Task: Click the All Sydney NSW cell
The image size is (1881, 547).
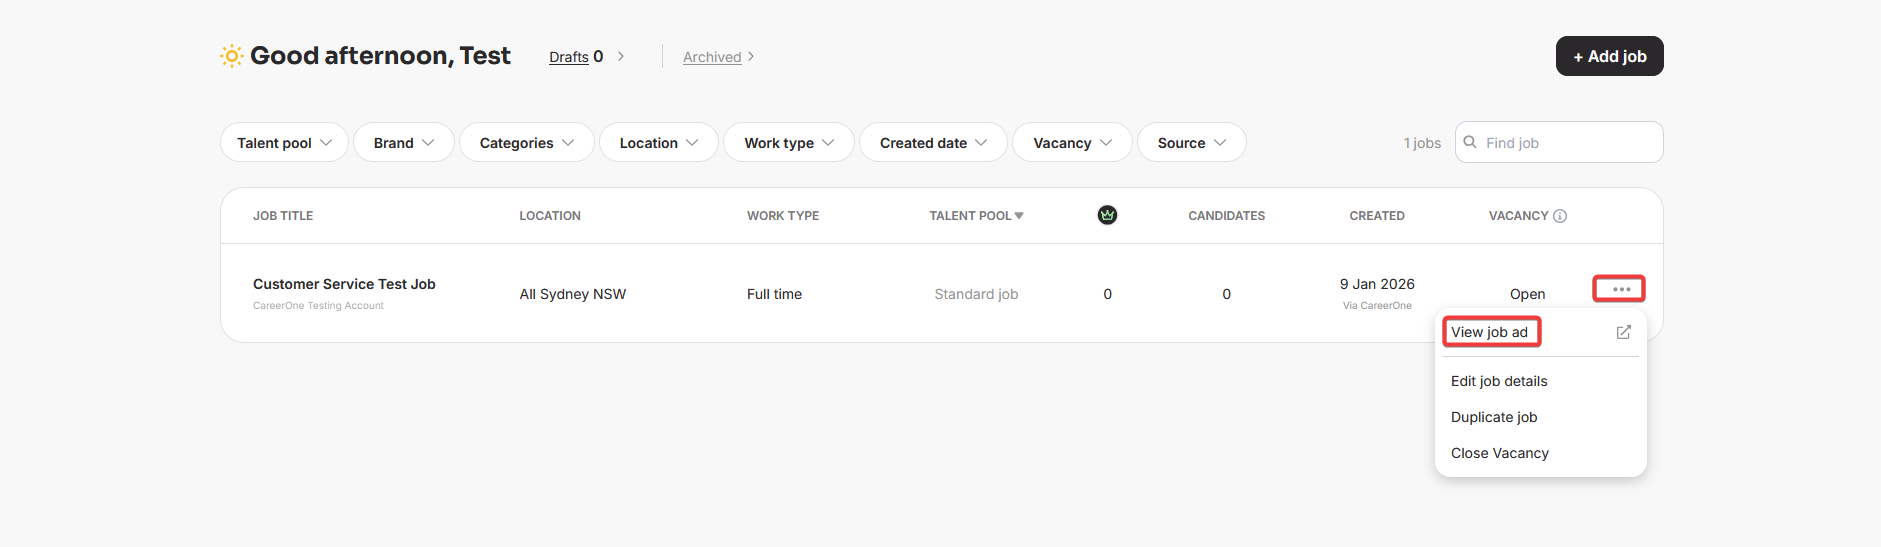Action: click(572, 294)
